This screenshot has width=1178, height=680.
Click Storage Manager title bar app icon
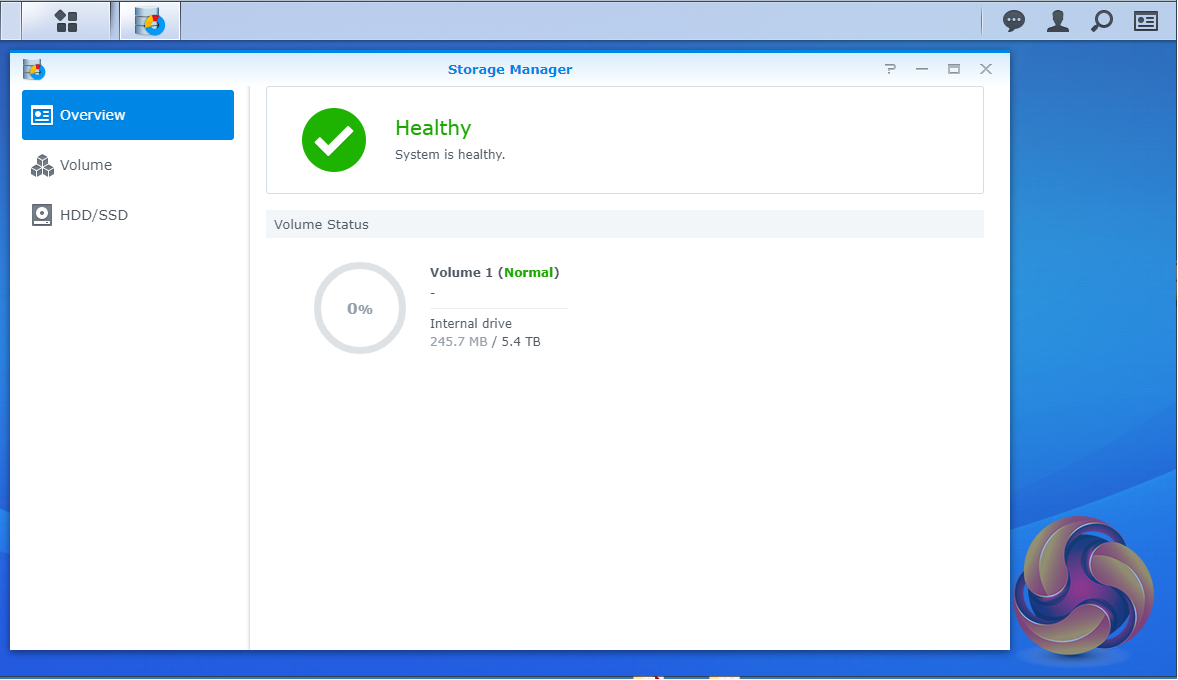click(x=34, y=69)
